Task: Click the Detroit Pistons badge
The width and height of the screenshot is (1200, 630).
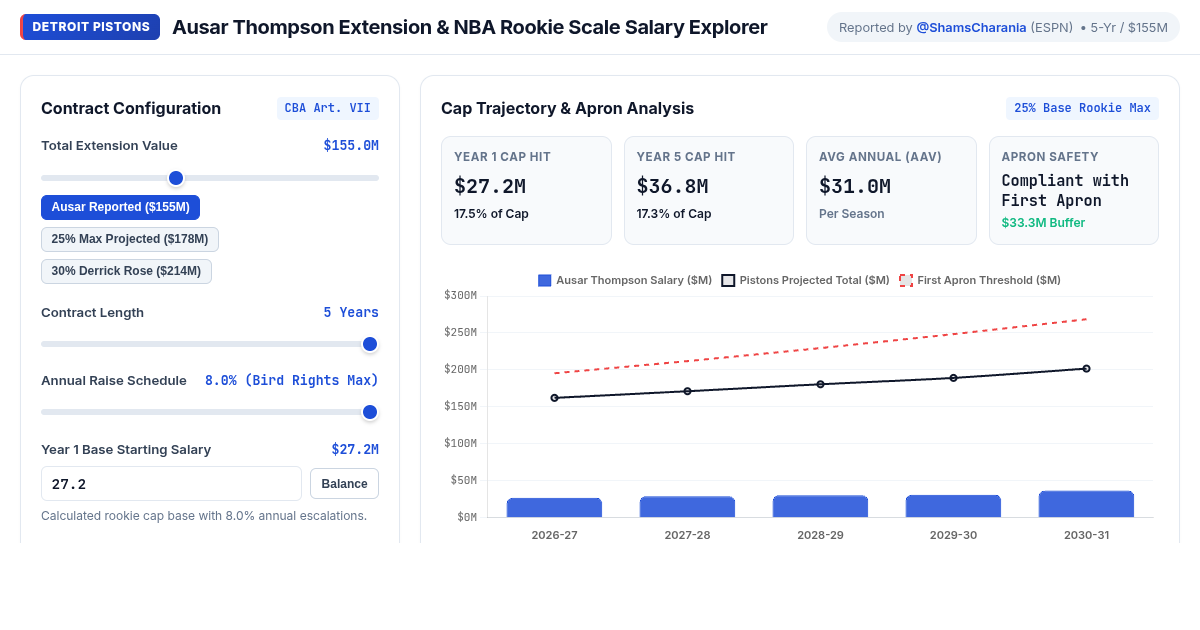Action: click(90, 27)
